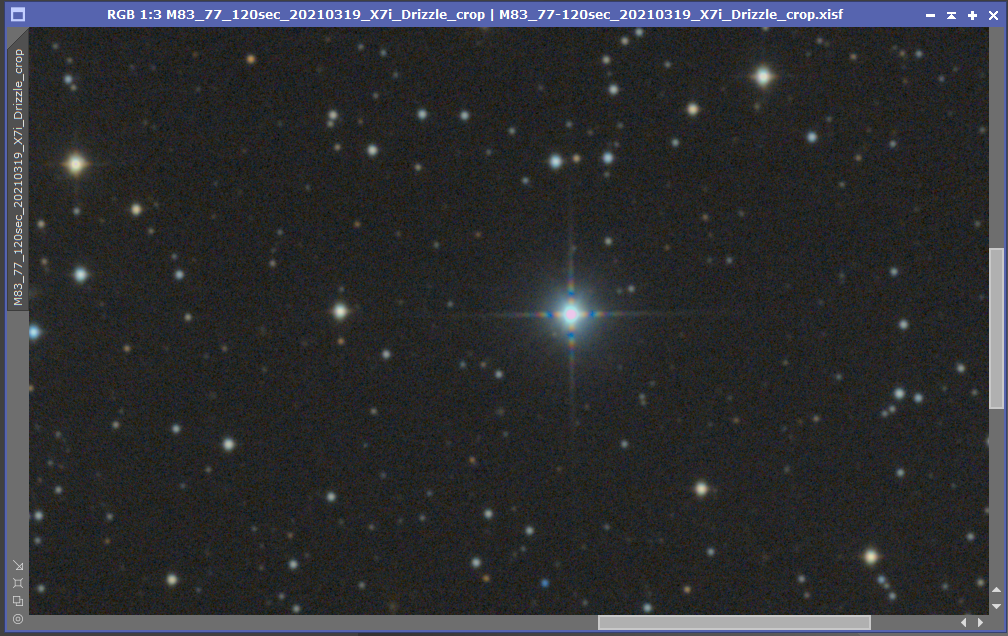1008x636 pixels.
Task: Click the diagonal arrow resize icon
Action: [x=18, y=565]
